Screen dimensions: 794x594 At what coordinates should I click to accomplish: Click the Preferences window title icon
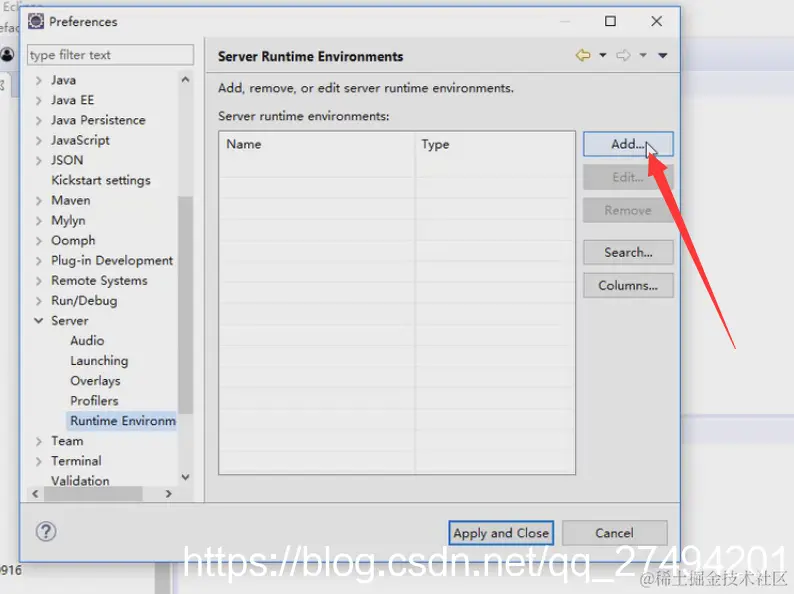(36, 21)
